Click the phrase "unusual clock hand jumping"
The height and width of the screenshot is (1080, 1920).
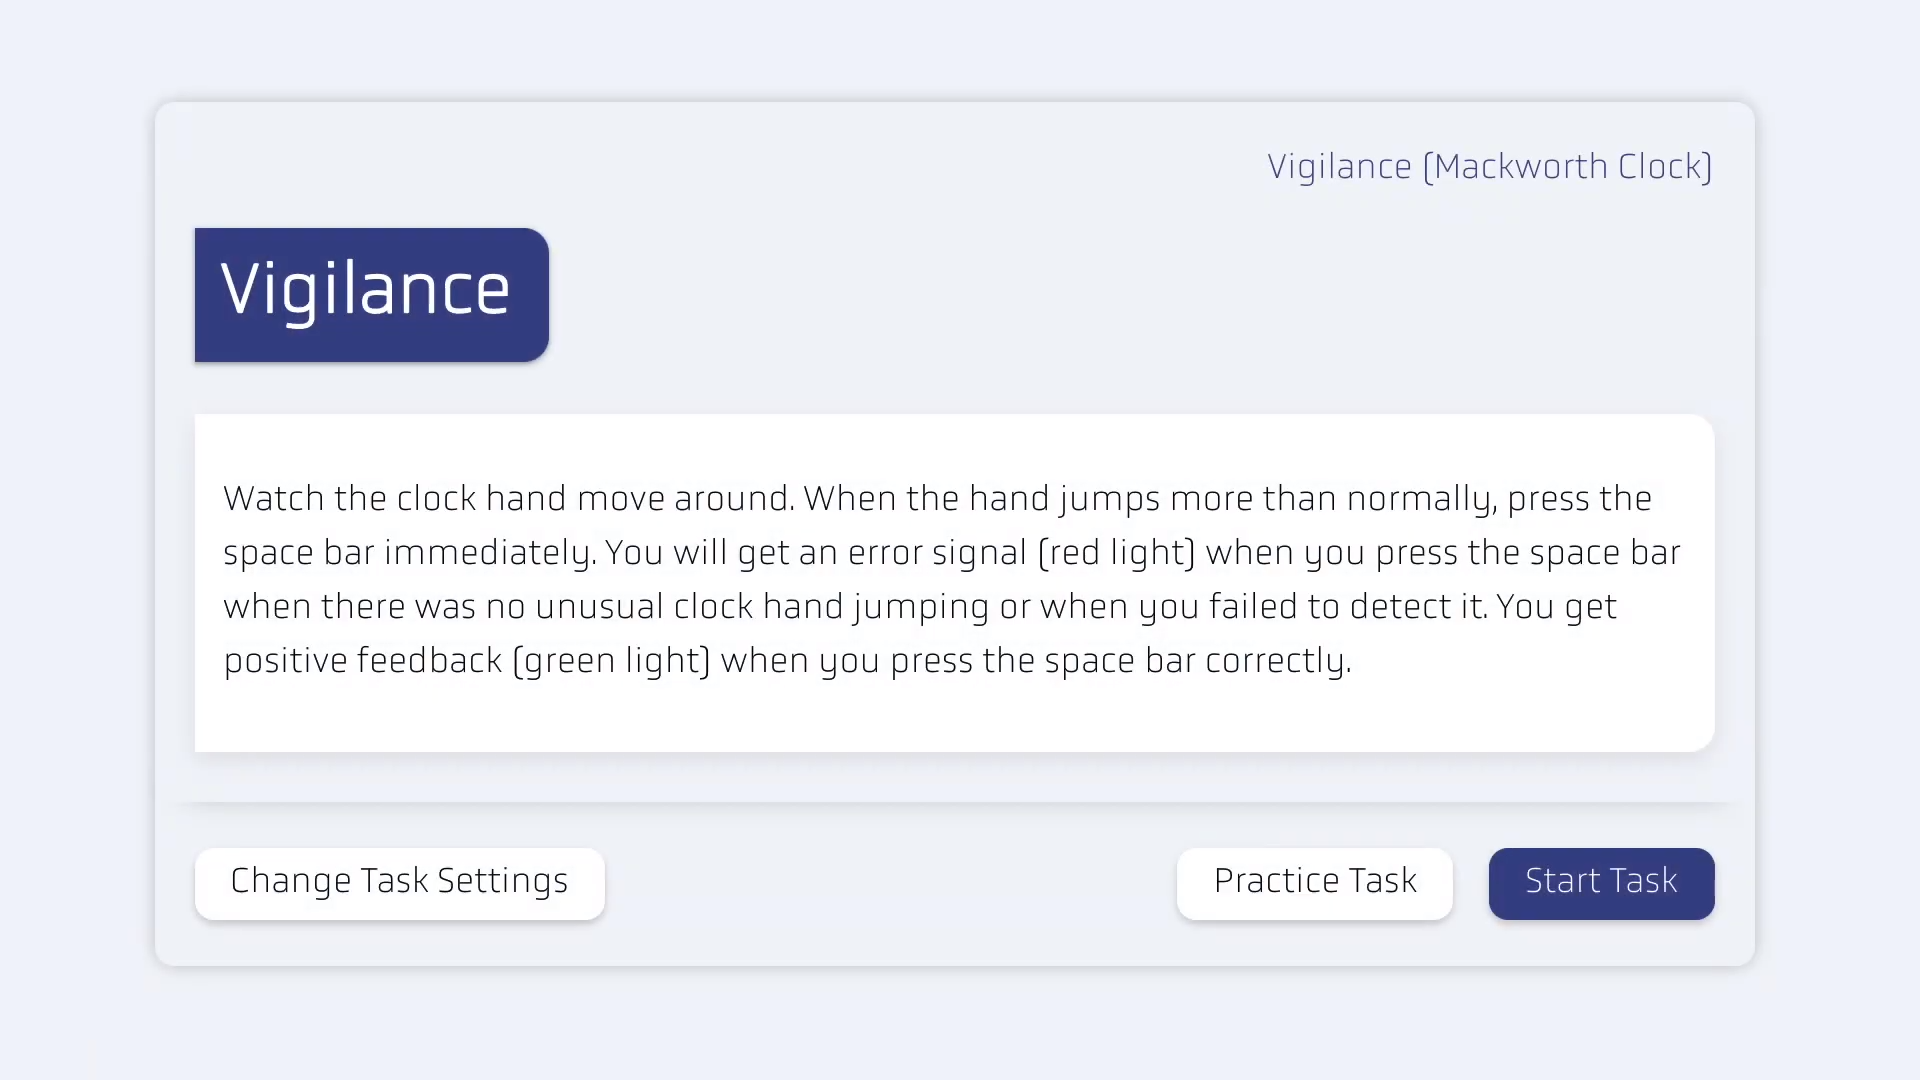[x=761, y=607]
